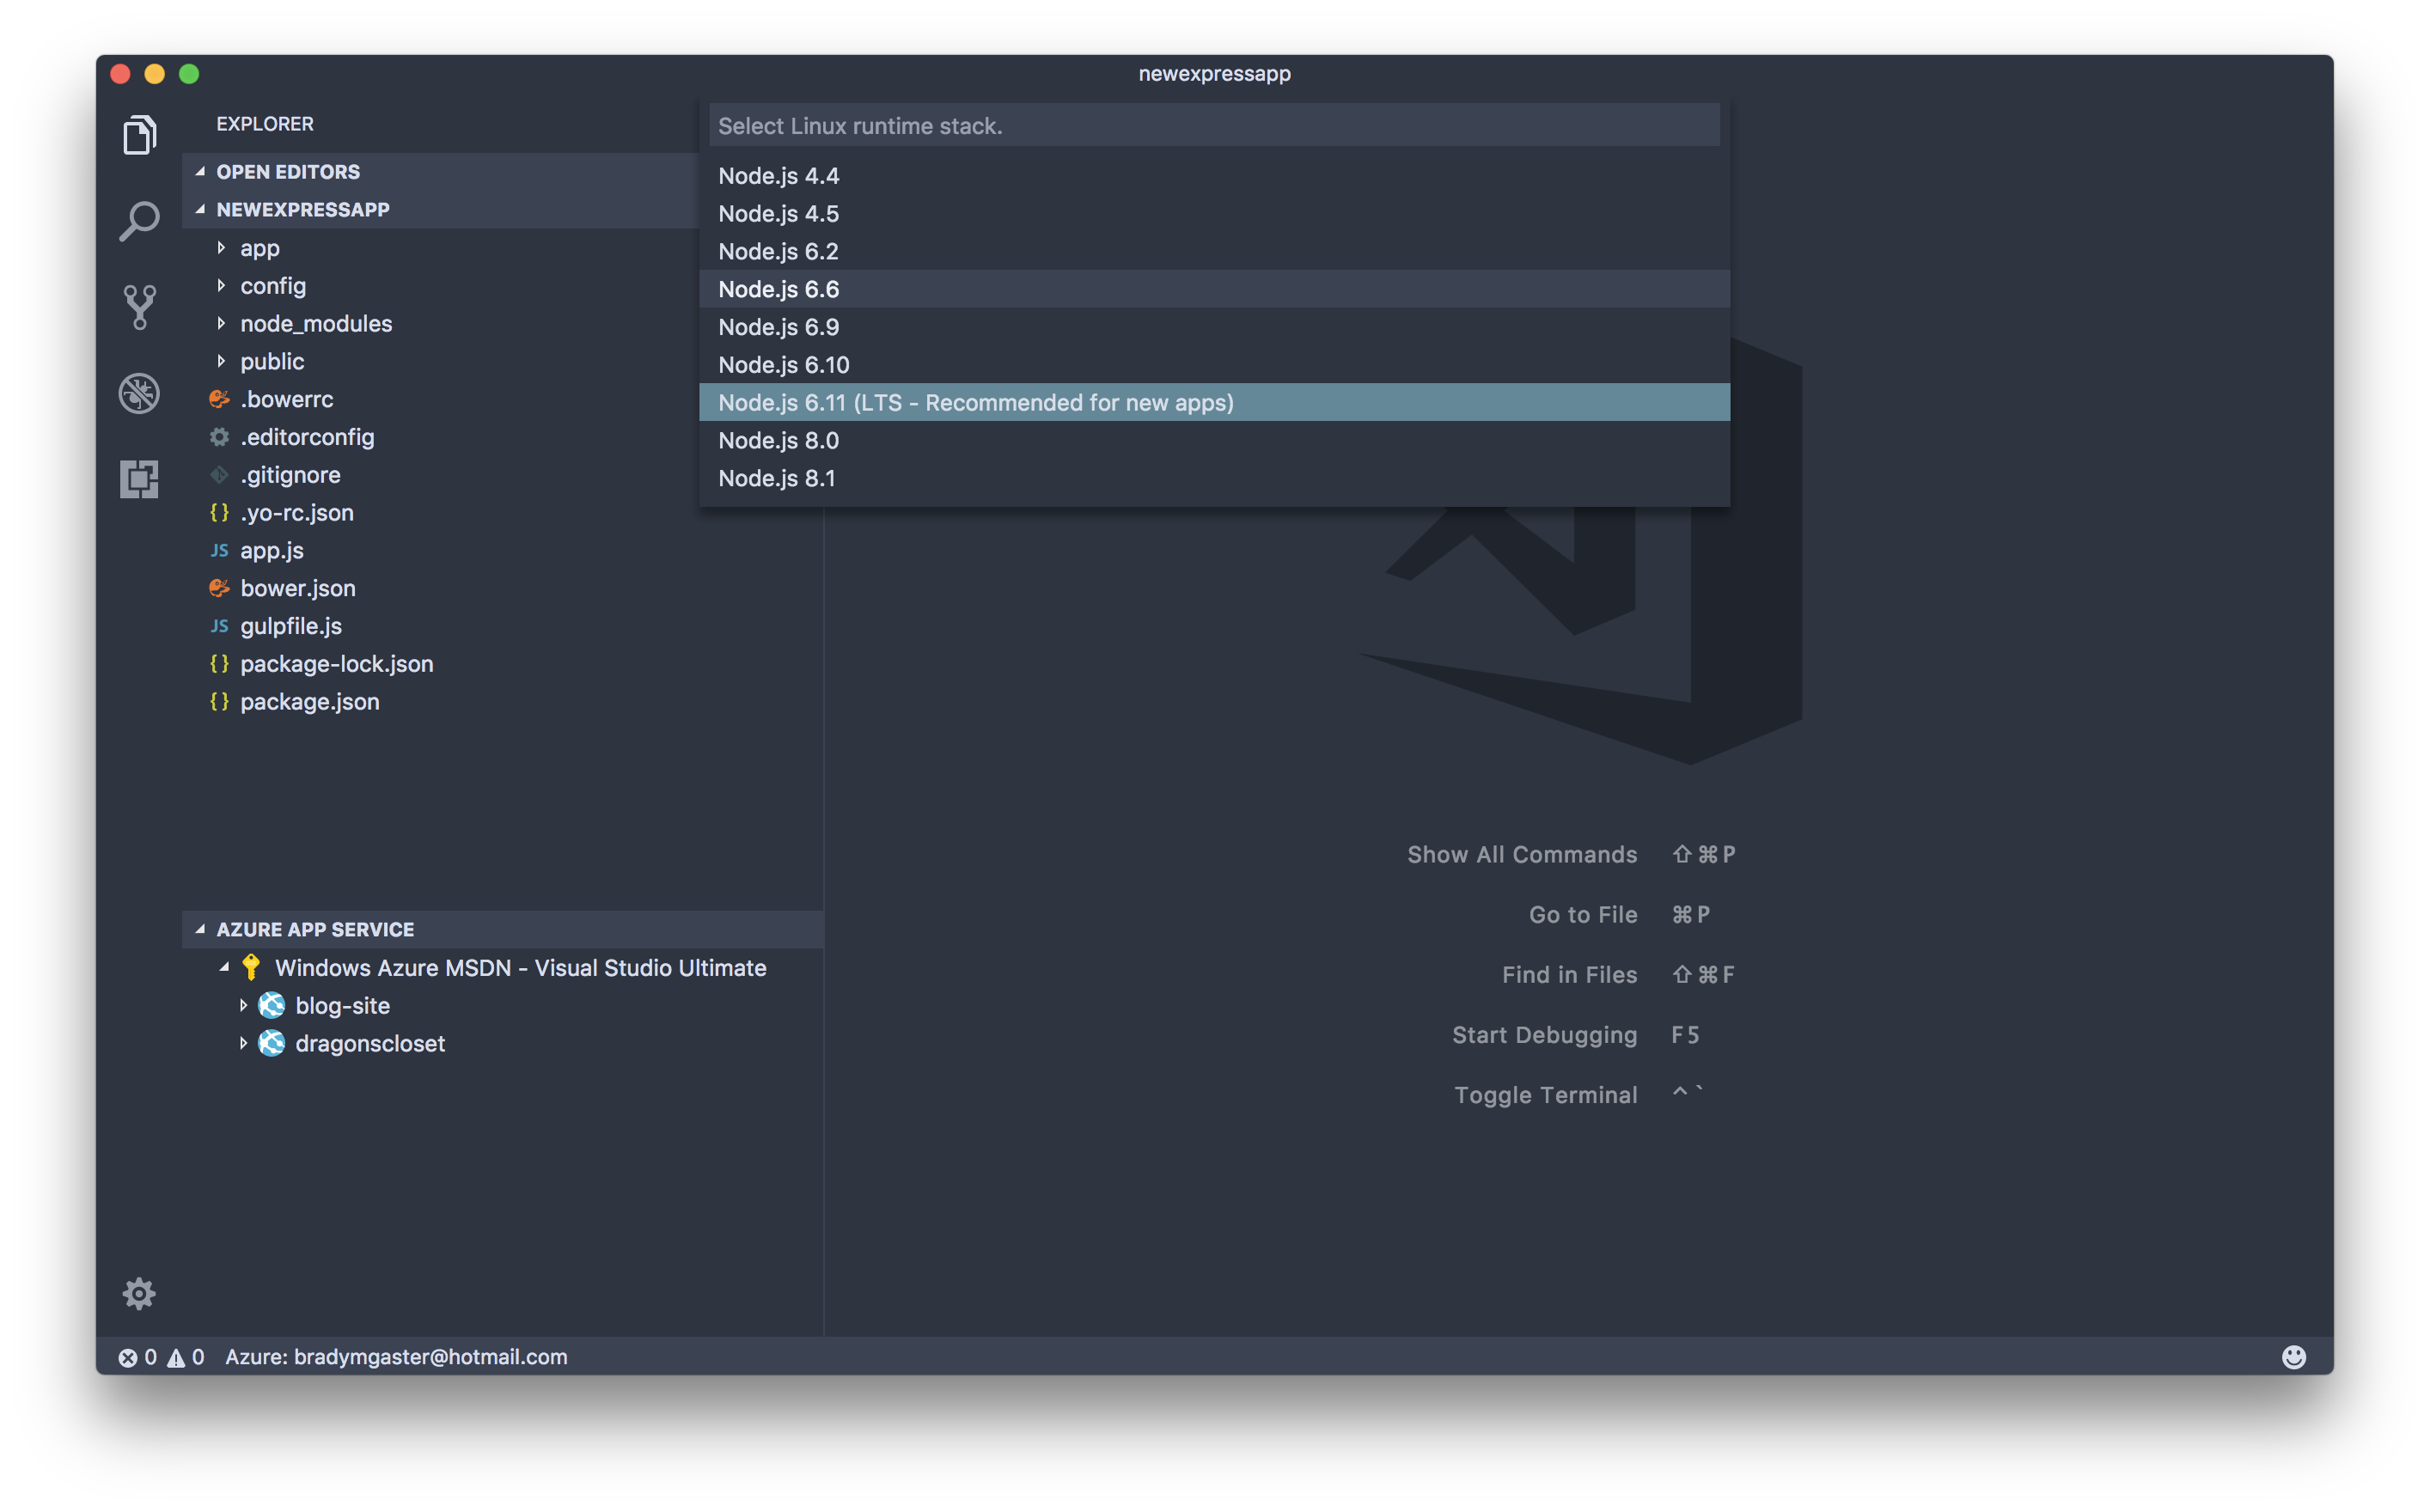Click the Go to File hint text
This screenshot has height=1512, width=2430.
tap(1583, 914)
